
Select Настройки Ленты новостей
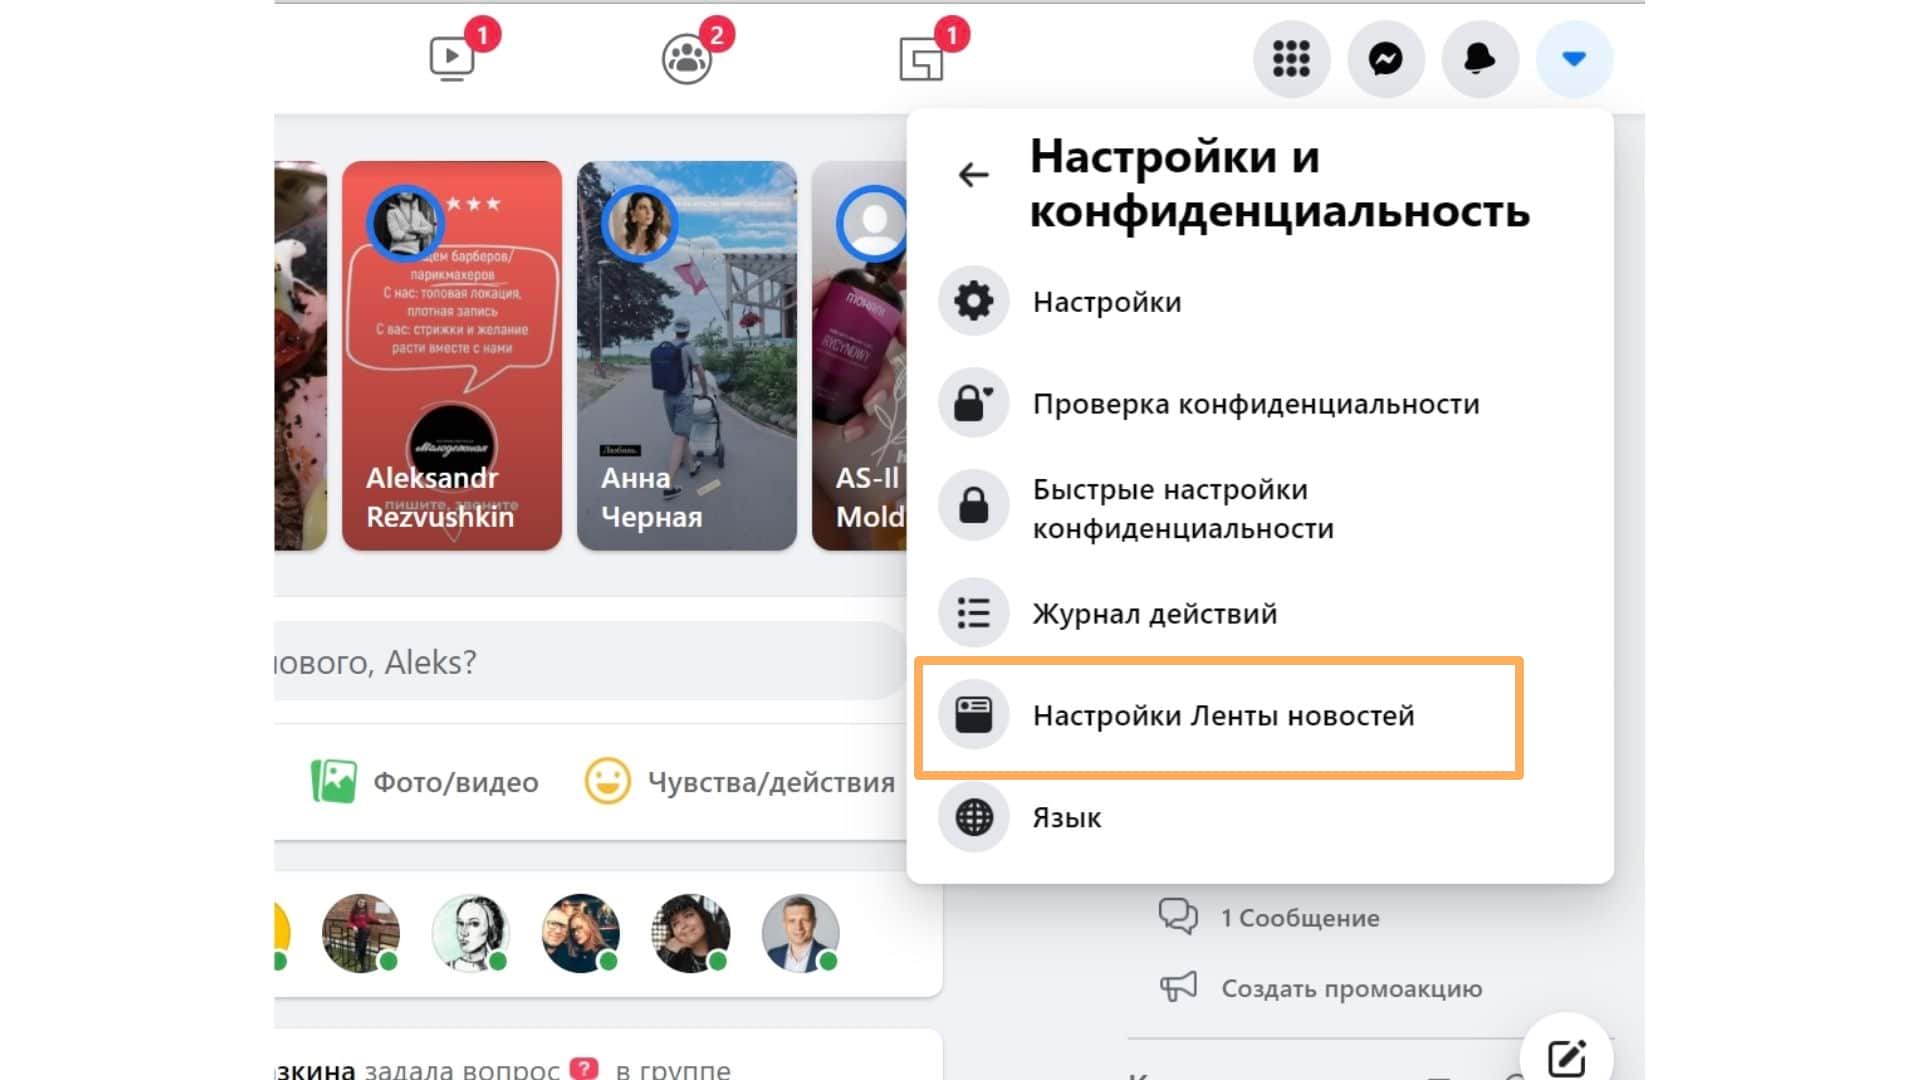(1222, 716)
